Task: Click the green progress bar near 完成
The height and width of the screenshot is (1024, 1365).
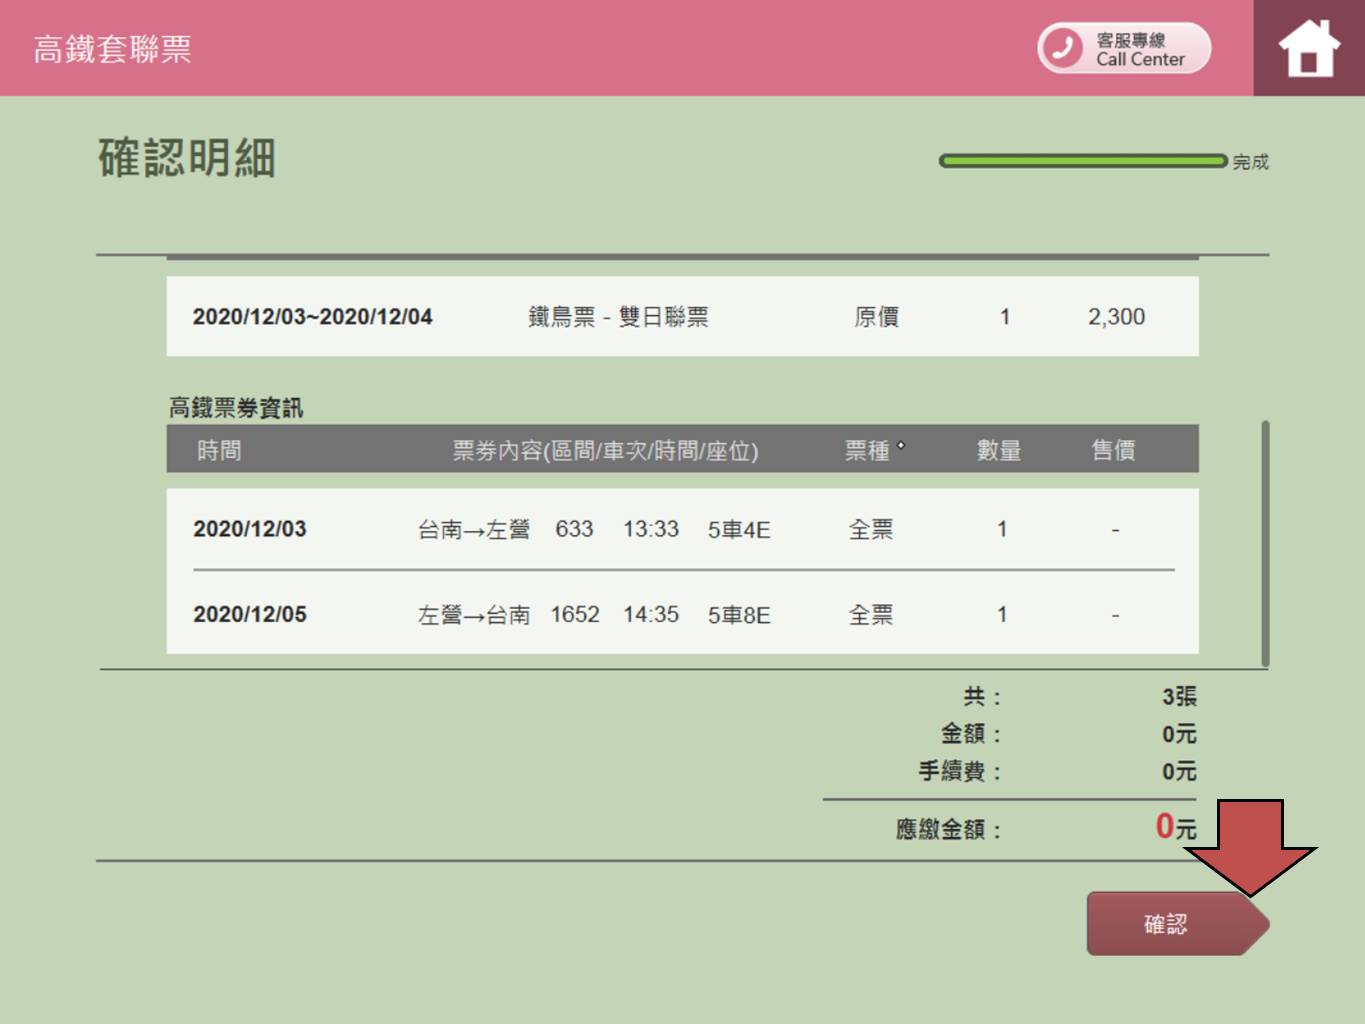Action: coord(1083,160)
